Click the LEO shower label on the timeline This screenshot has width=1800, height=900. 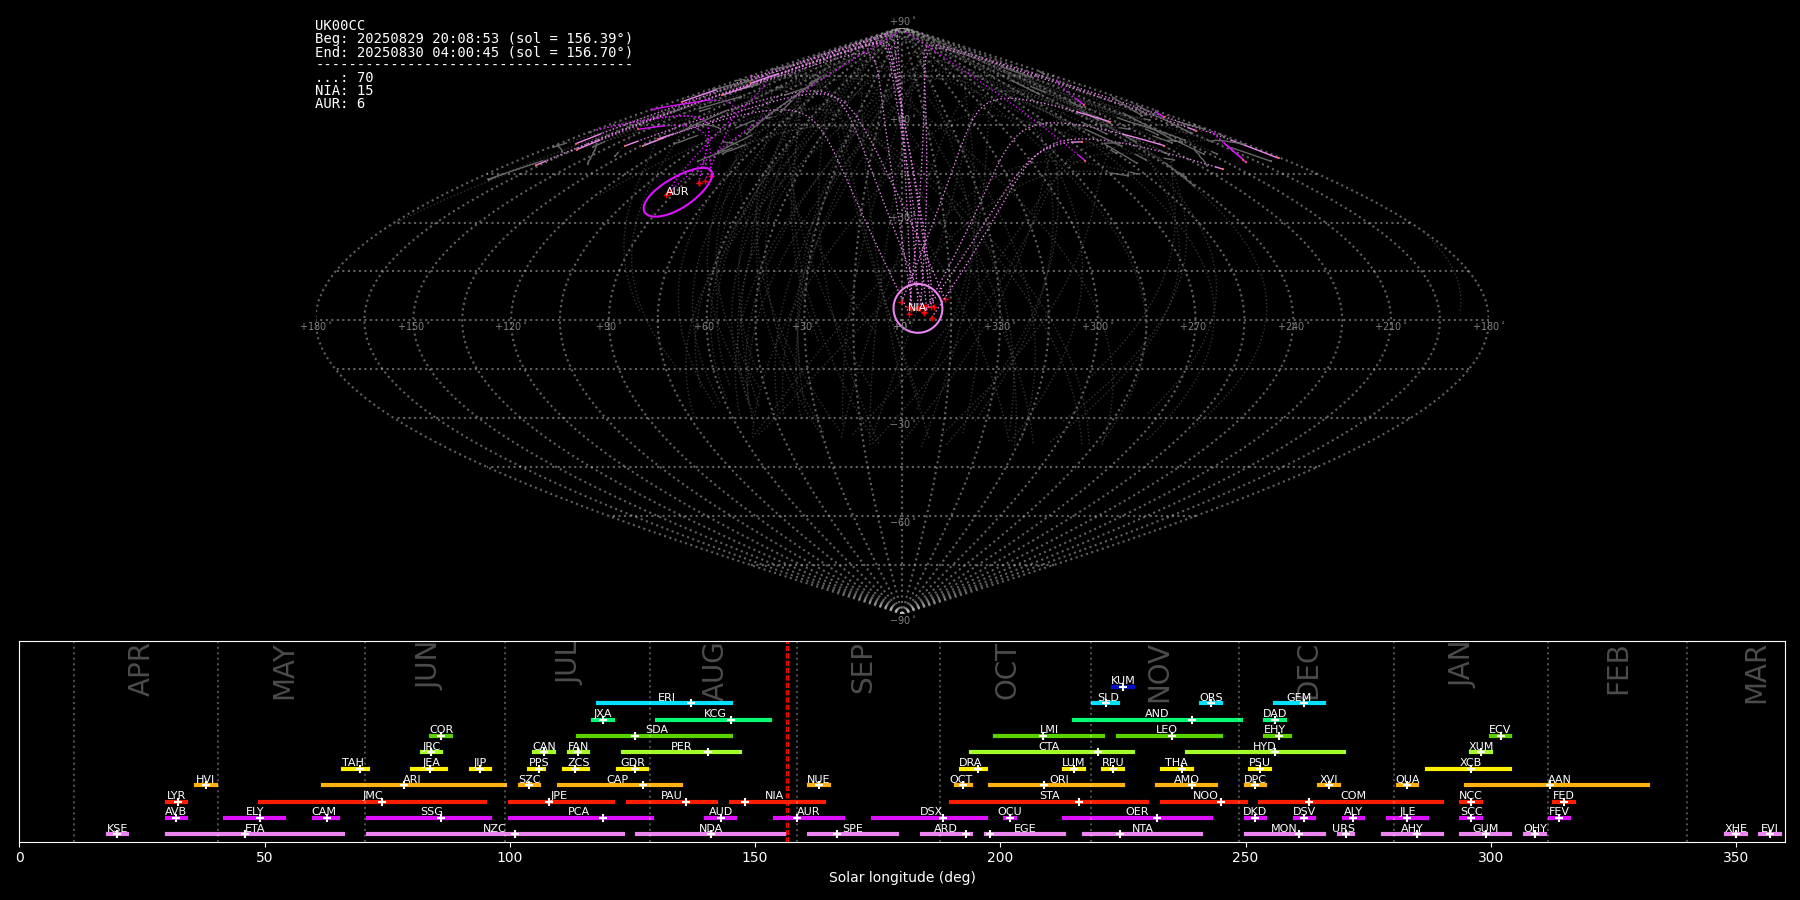(x=1167, y=730)
